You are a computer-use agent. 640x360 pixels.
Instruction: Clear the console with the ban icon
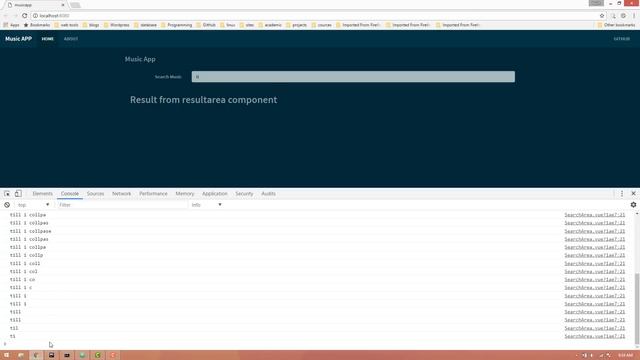(x=7, y=205)
